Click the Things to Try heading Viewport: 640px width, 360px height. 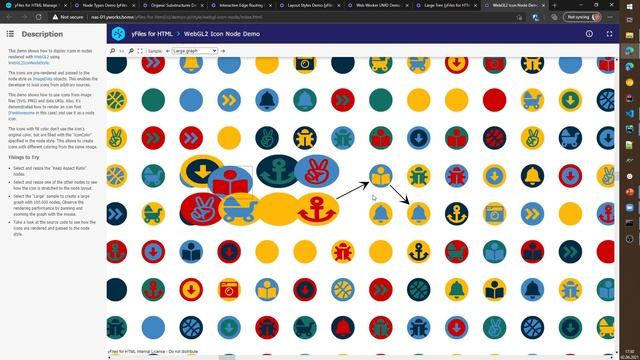(x=24, y=157)
